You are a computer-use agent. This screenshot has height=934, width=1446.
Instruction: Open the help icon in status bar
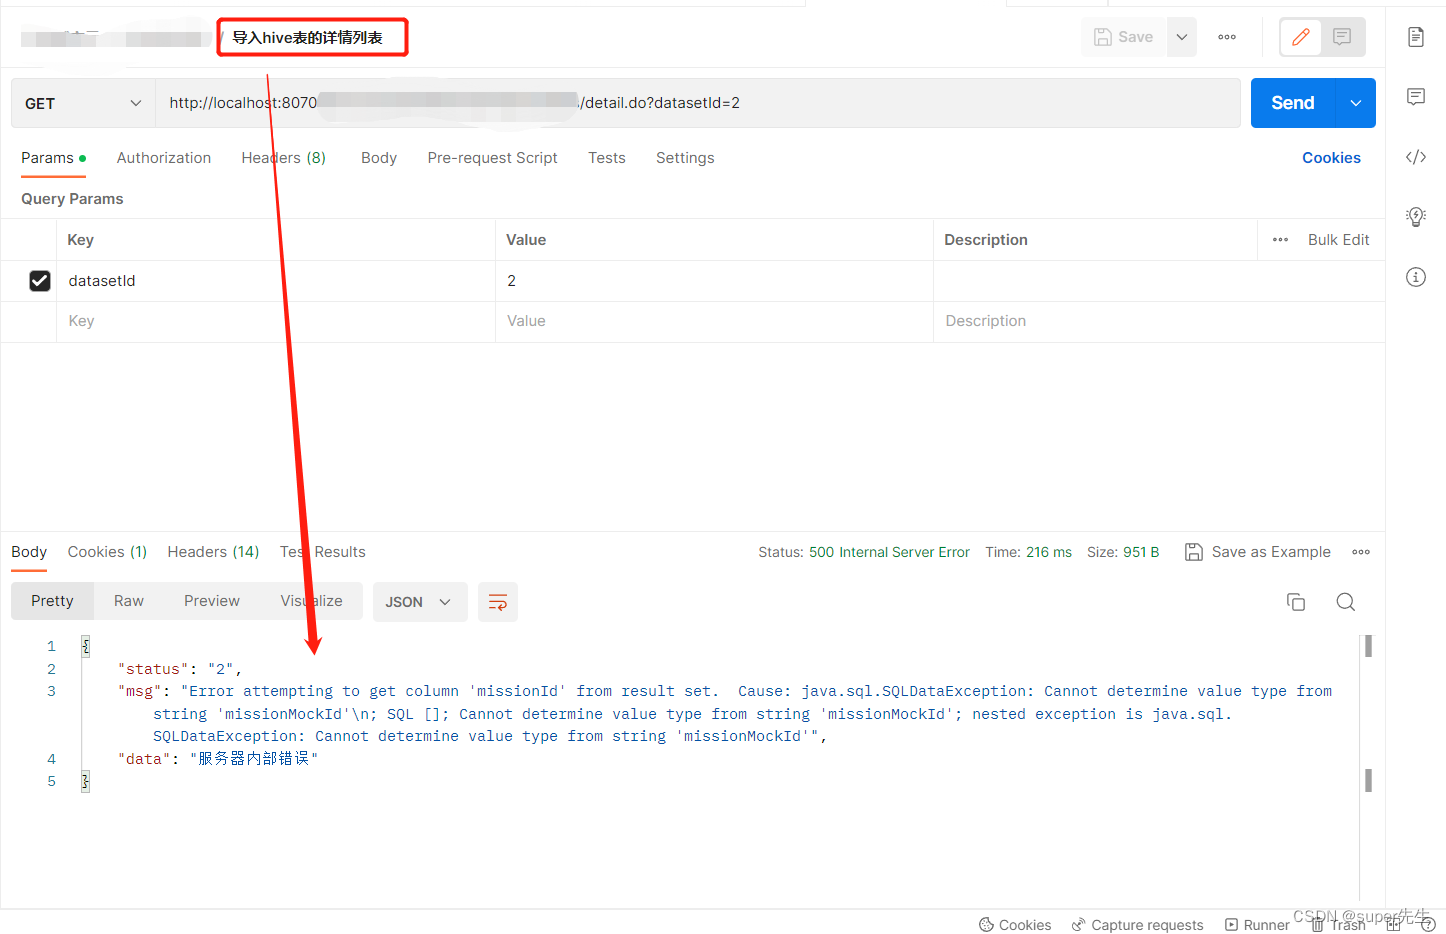click(1428, 925)
